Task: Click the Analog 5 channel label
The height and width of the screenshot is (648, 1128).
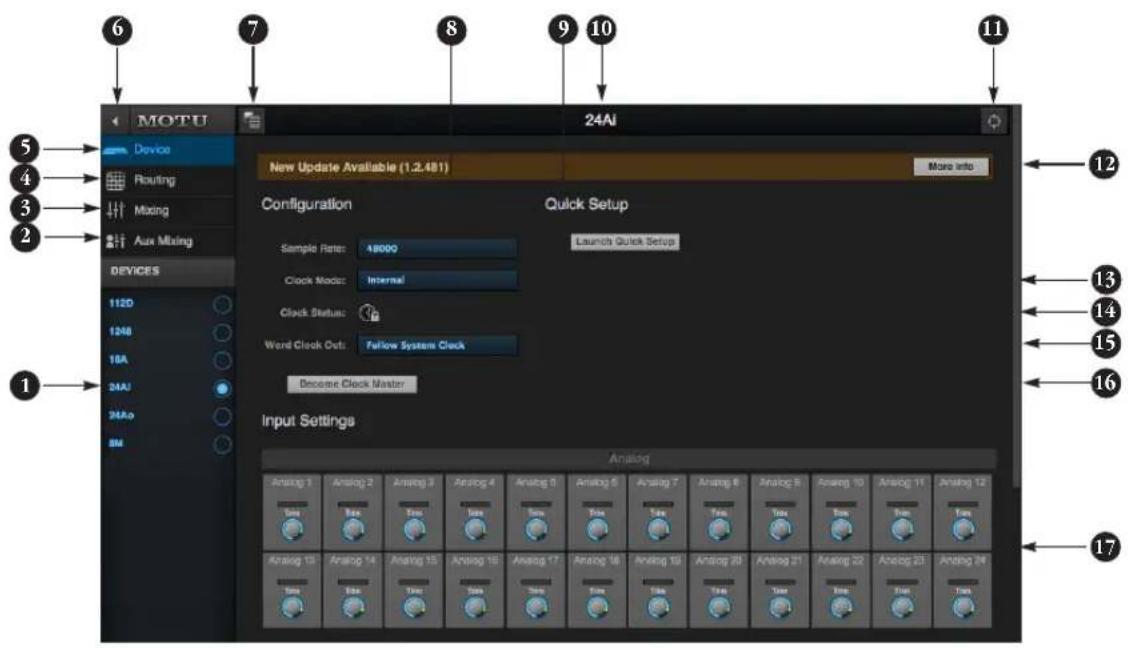Action: pos(536,483)
